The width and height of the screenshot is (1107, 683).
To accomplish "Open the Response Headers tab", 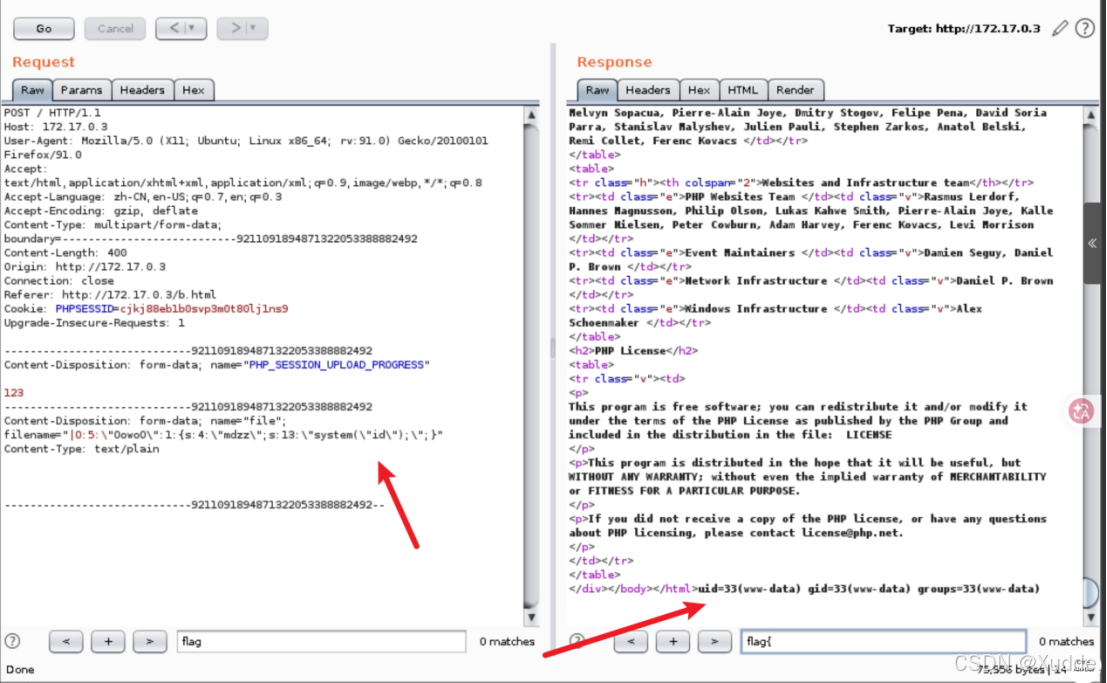I will click(x=647, y=90).
